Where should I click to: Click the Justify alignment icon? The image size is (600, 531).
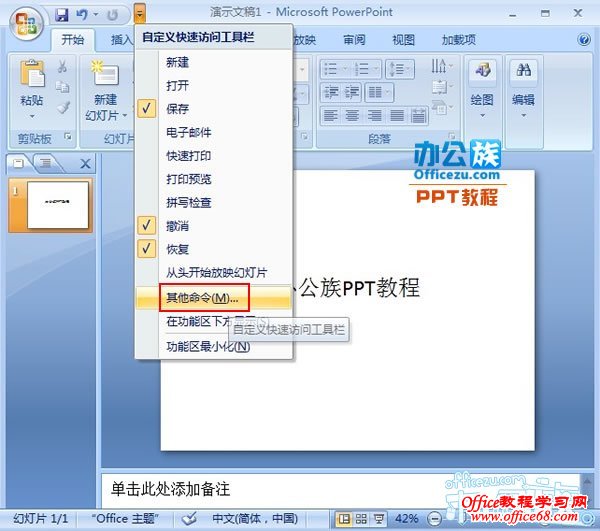397,115
